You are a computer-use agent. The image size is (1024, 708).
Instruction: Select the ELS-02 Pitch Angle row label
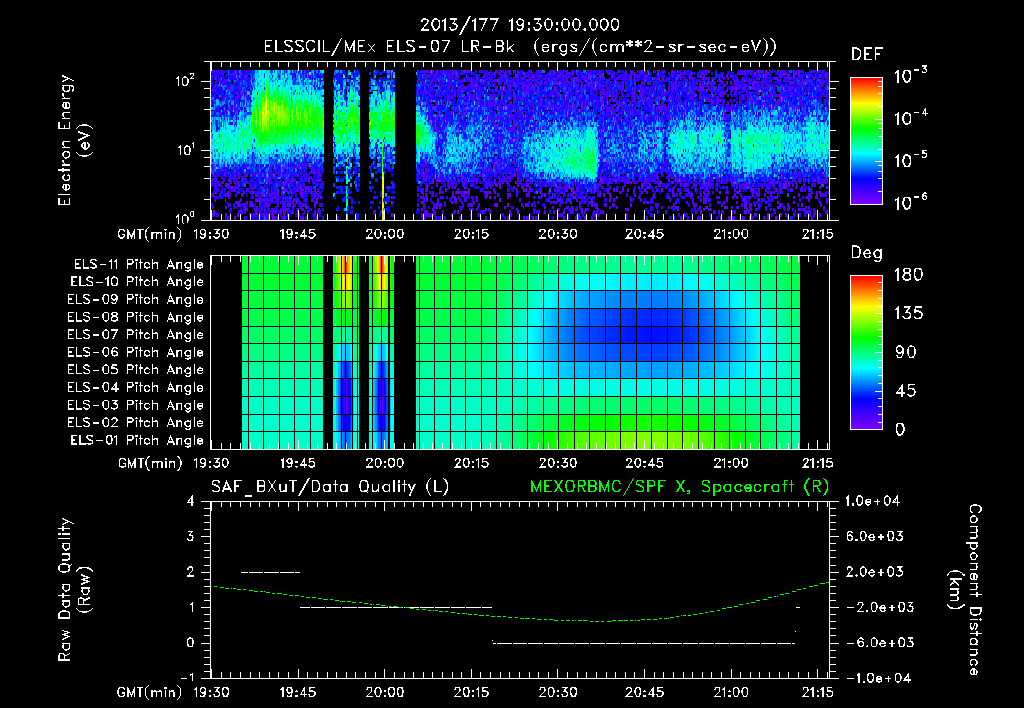coord(135,423)
